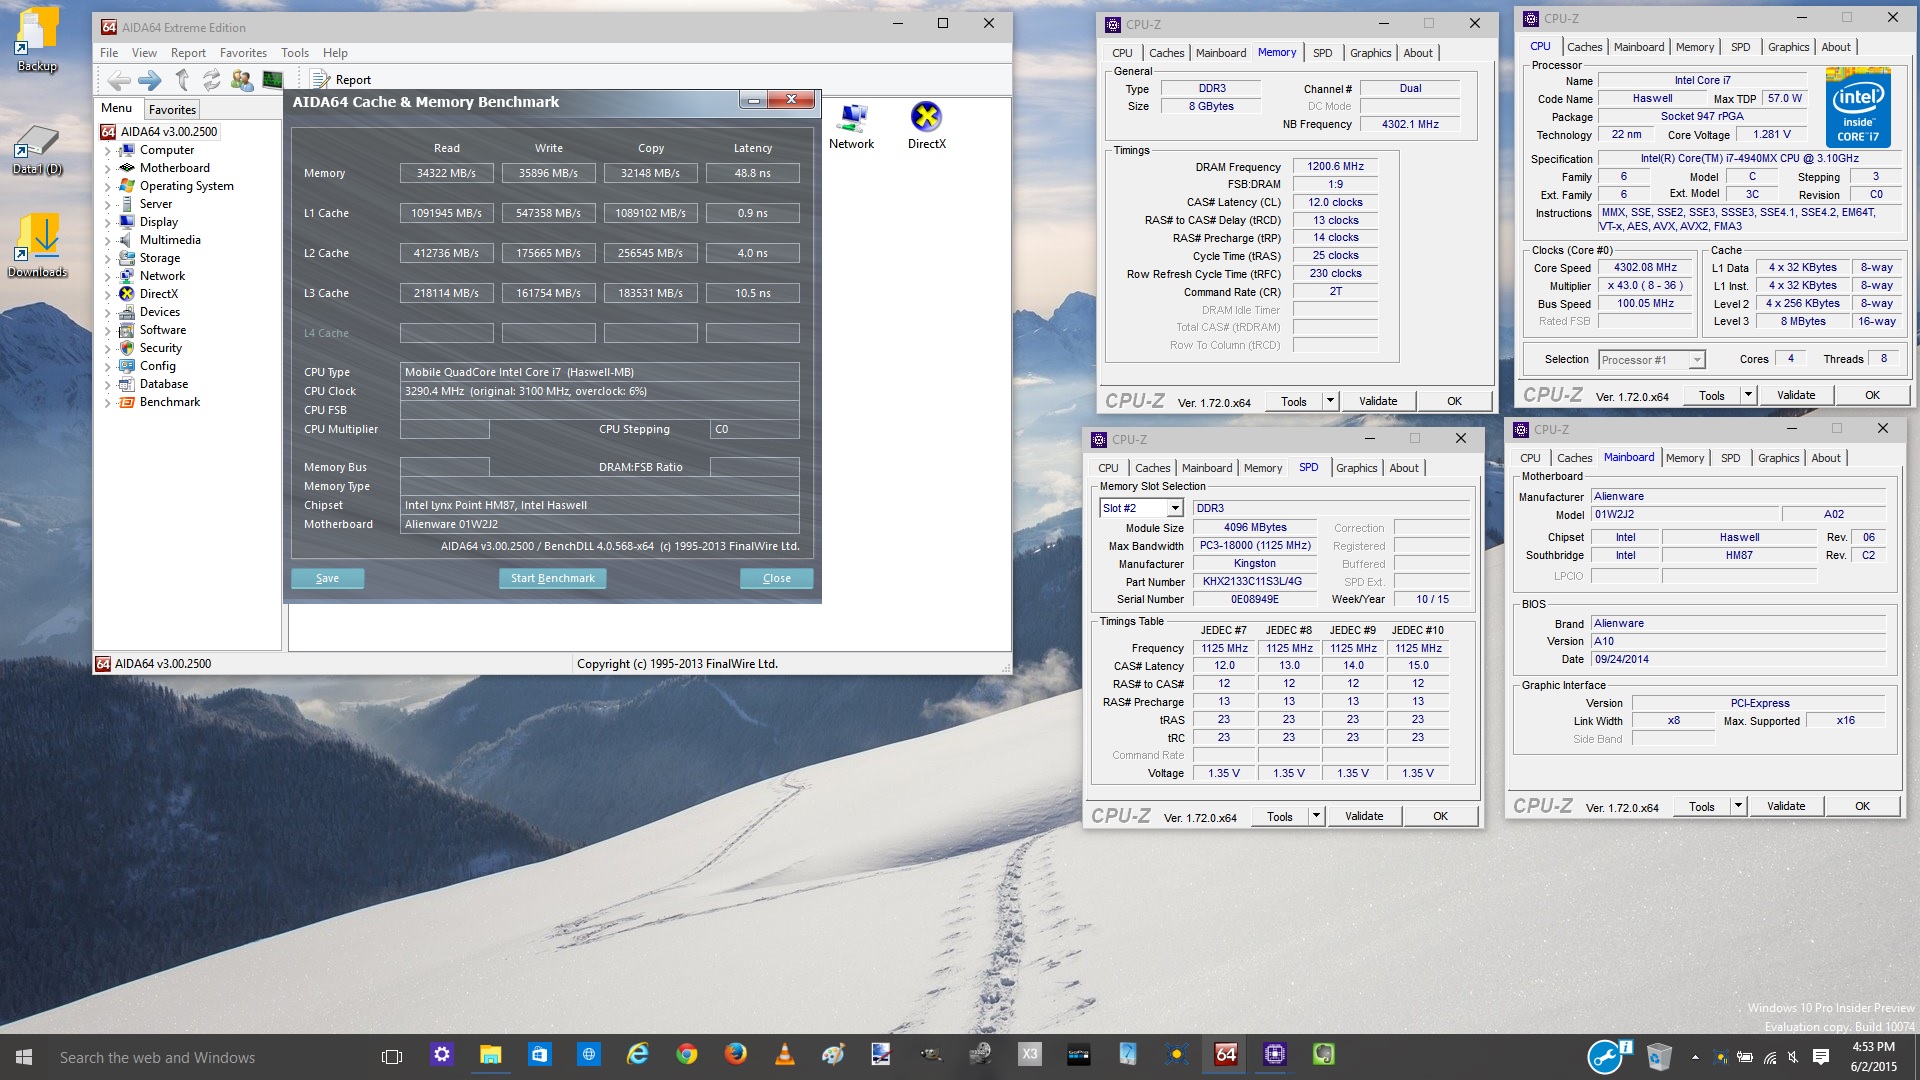Click the AIDA64 Back arrow toolbar icon
The height and width of the screenshot is (1080, 1920).
pyautogui.click(x=119, y=80)
